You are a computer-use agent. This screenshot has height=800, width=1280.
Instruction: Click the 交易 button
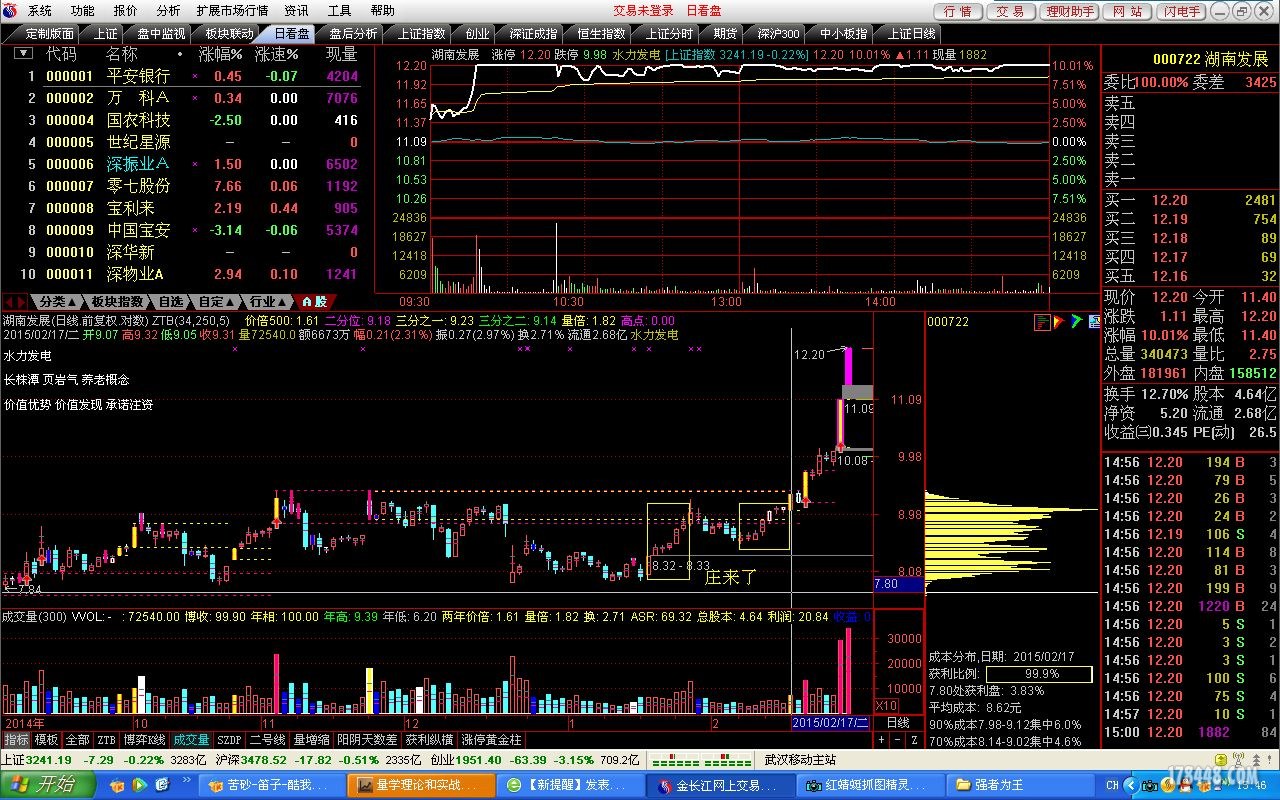point(1011,11)
